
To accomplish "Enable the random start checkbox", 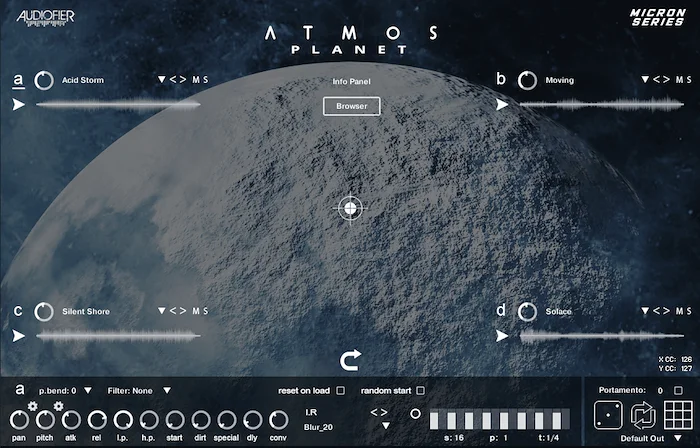I will [x=421, y=390].
